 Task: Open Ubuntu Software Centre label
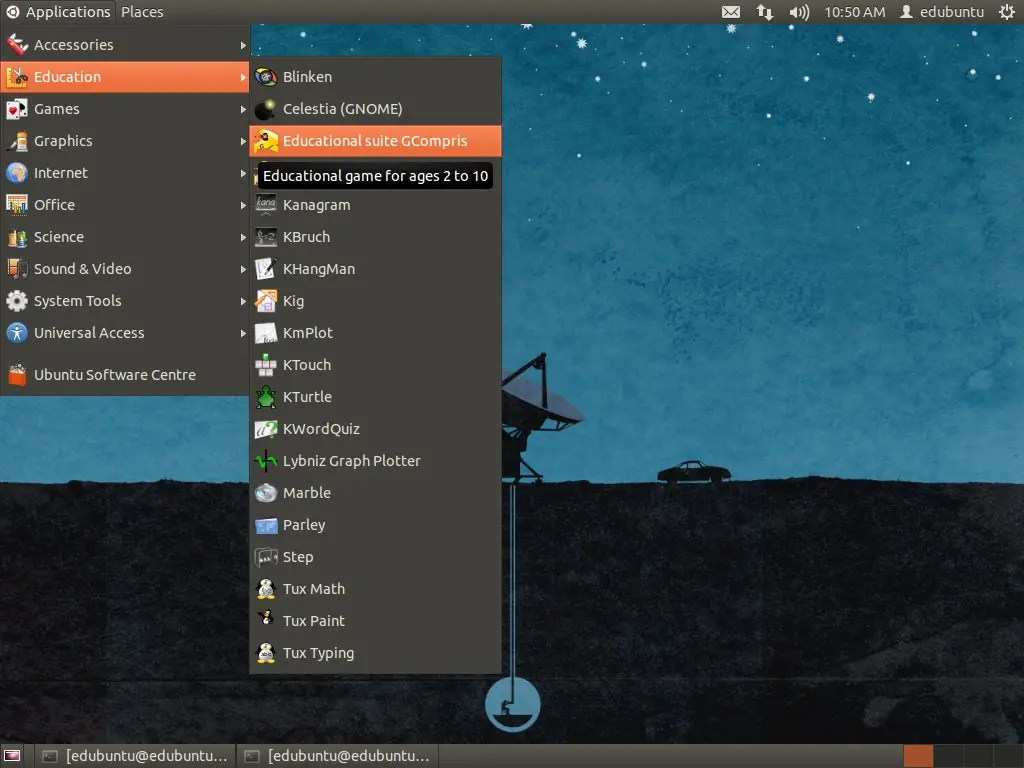115,375
